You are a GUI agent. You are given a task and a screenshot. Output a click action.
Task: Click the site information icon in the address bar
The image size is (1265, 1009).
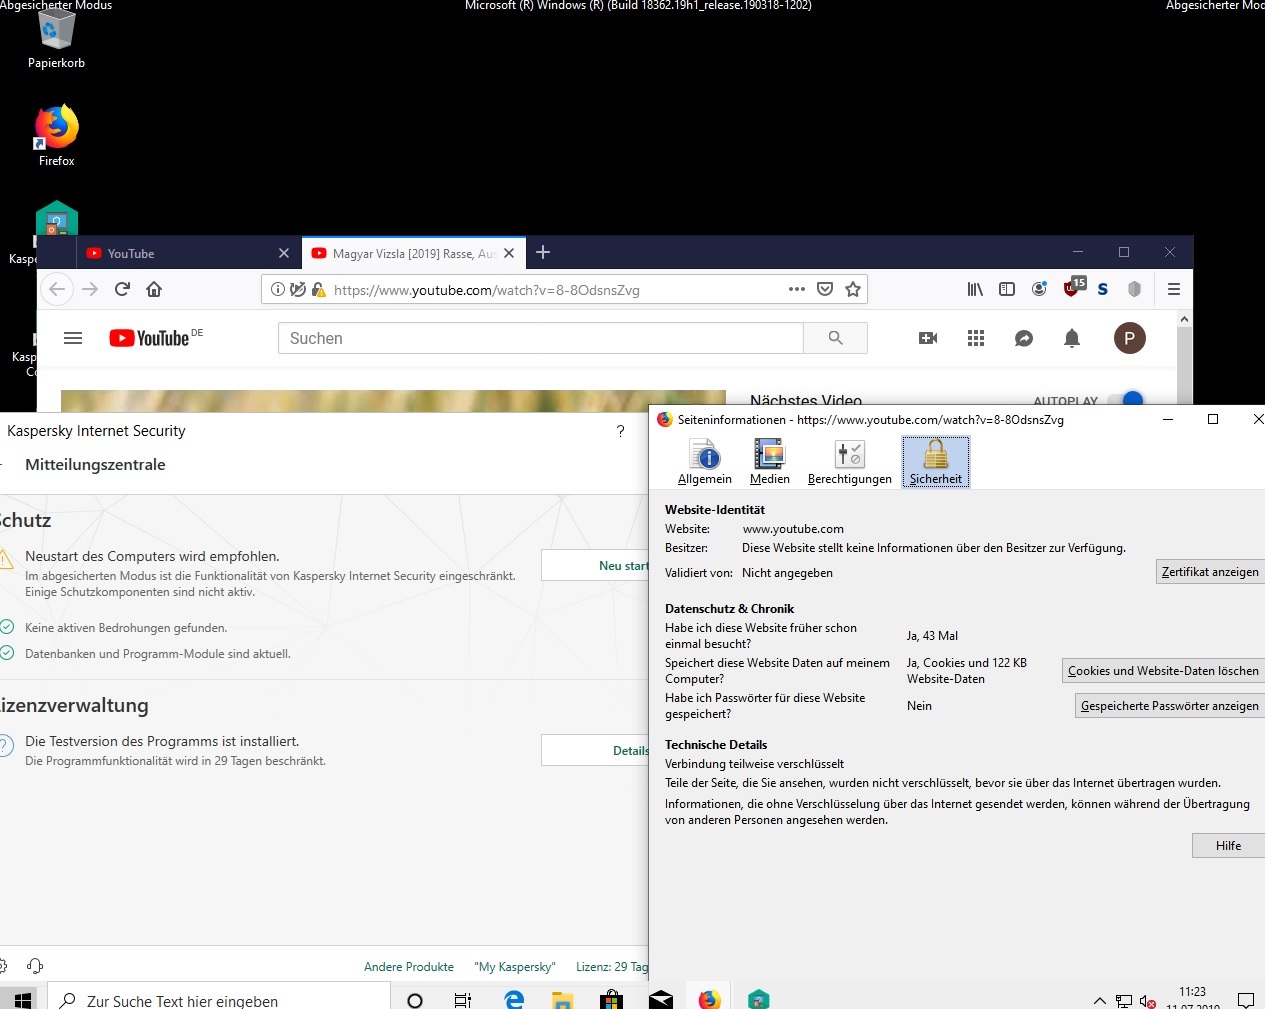point(278,289)
